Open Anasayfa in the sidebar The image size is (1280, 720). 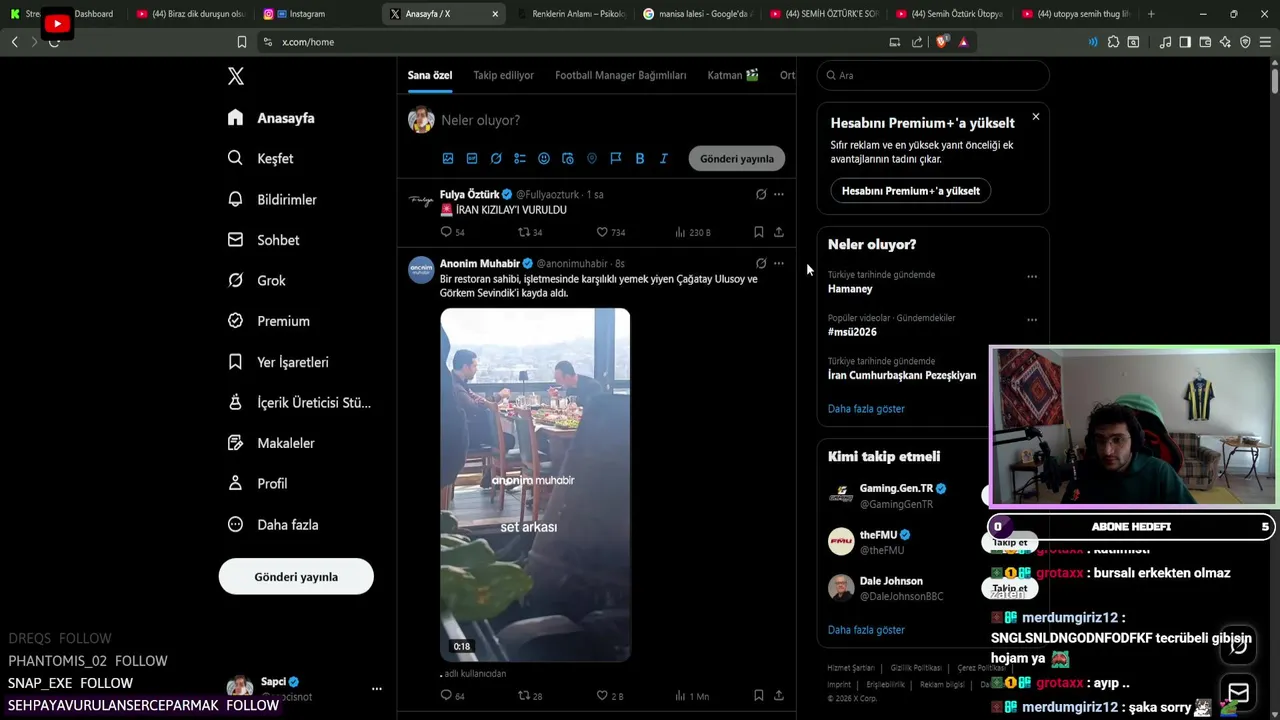[271, 118]
